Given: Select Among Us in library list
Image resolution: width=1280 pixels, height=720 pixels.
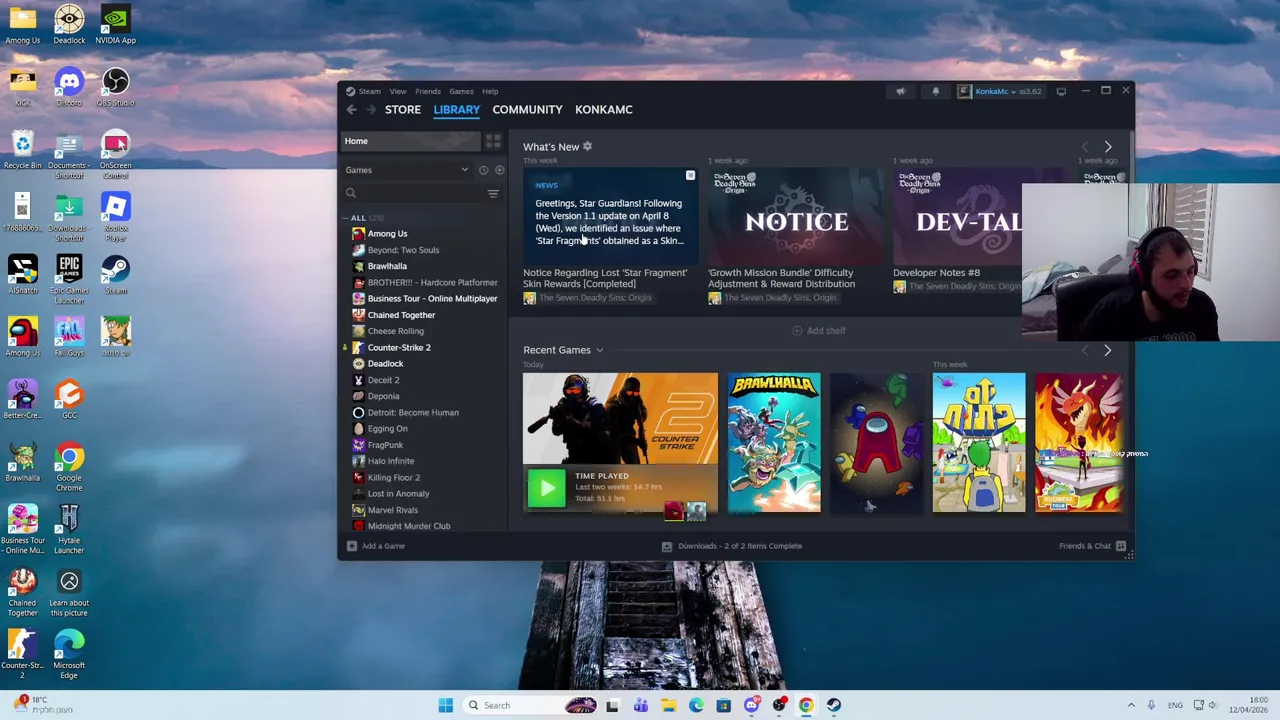Looking at the screenshot, I should click(387, 234).
